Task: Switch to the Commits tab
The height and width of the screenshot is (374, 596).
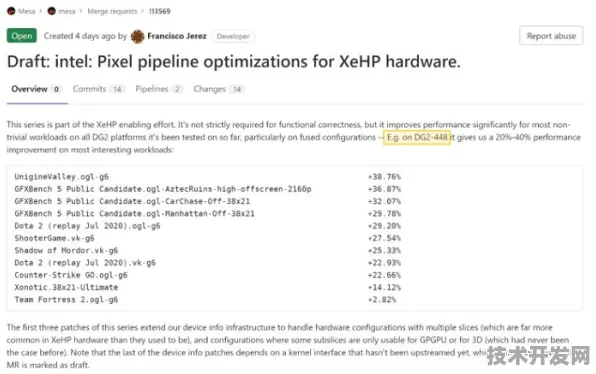Action: 98,89
